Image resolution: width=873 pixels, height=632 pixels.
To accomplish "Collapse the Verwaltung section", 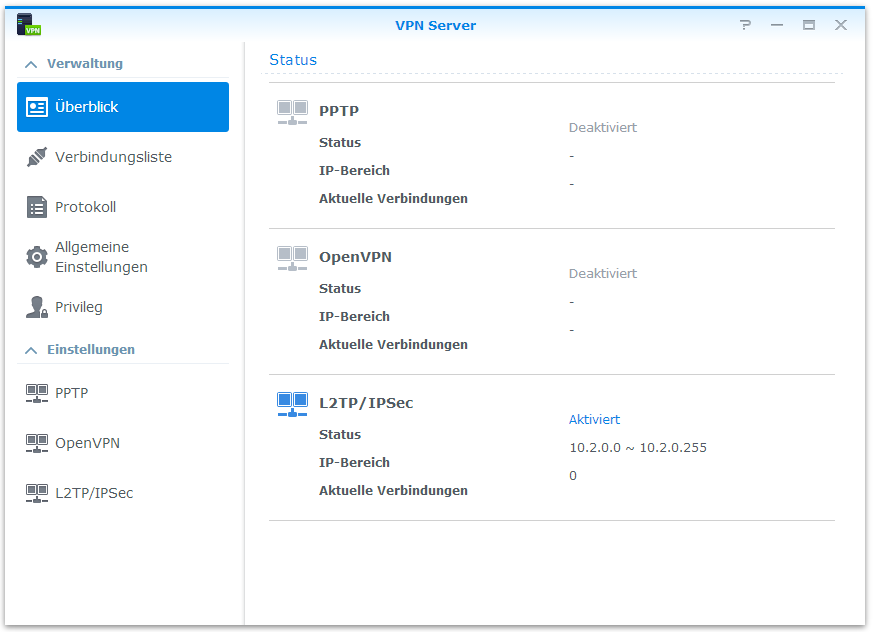I will coord(30,64).
